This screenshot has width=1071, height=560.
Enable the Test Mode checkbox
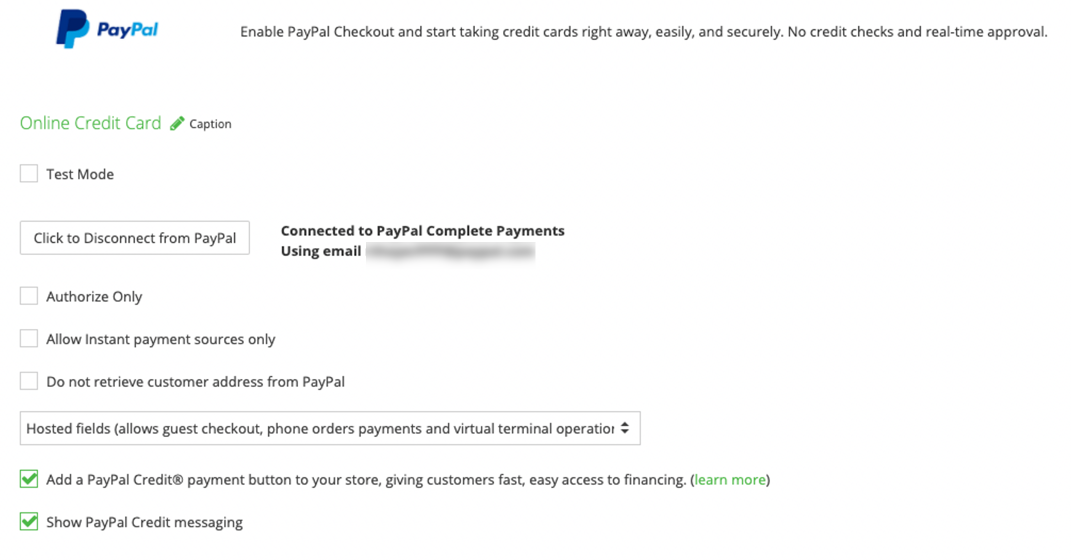click(29, 174)
